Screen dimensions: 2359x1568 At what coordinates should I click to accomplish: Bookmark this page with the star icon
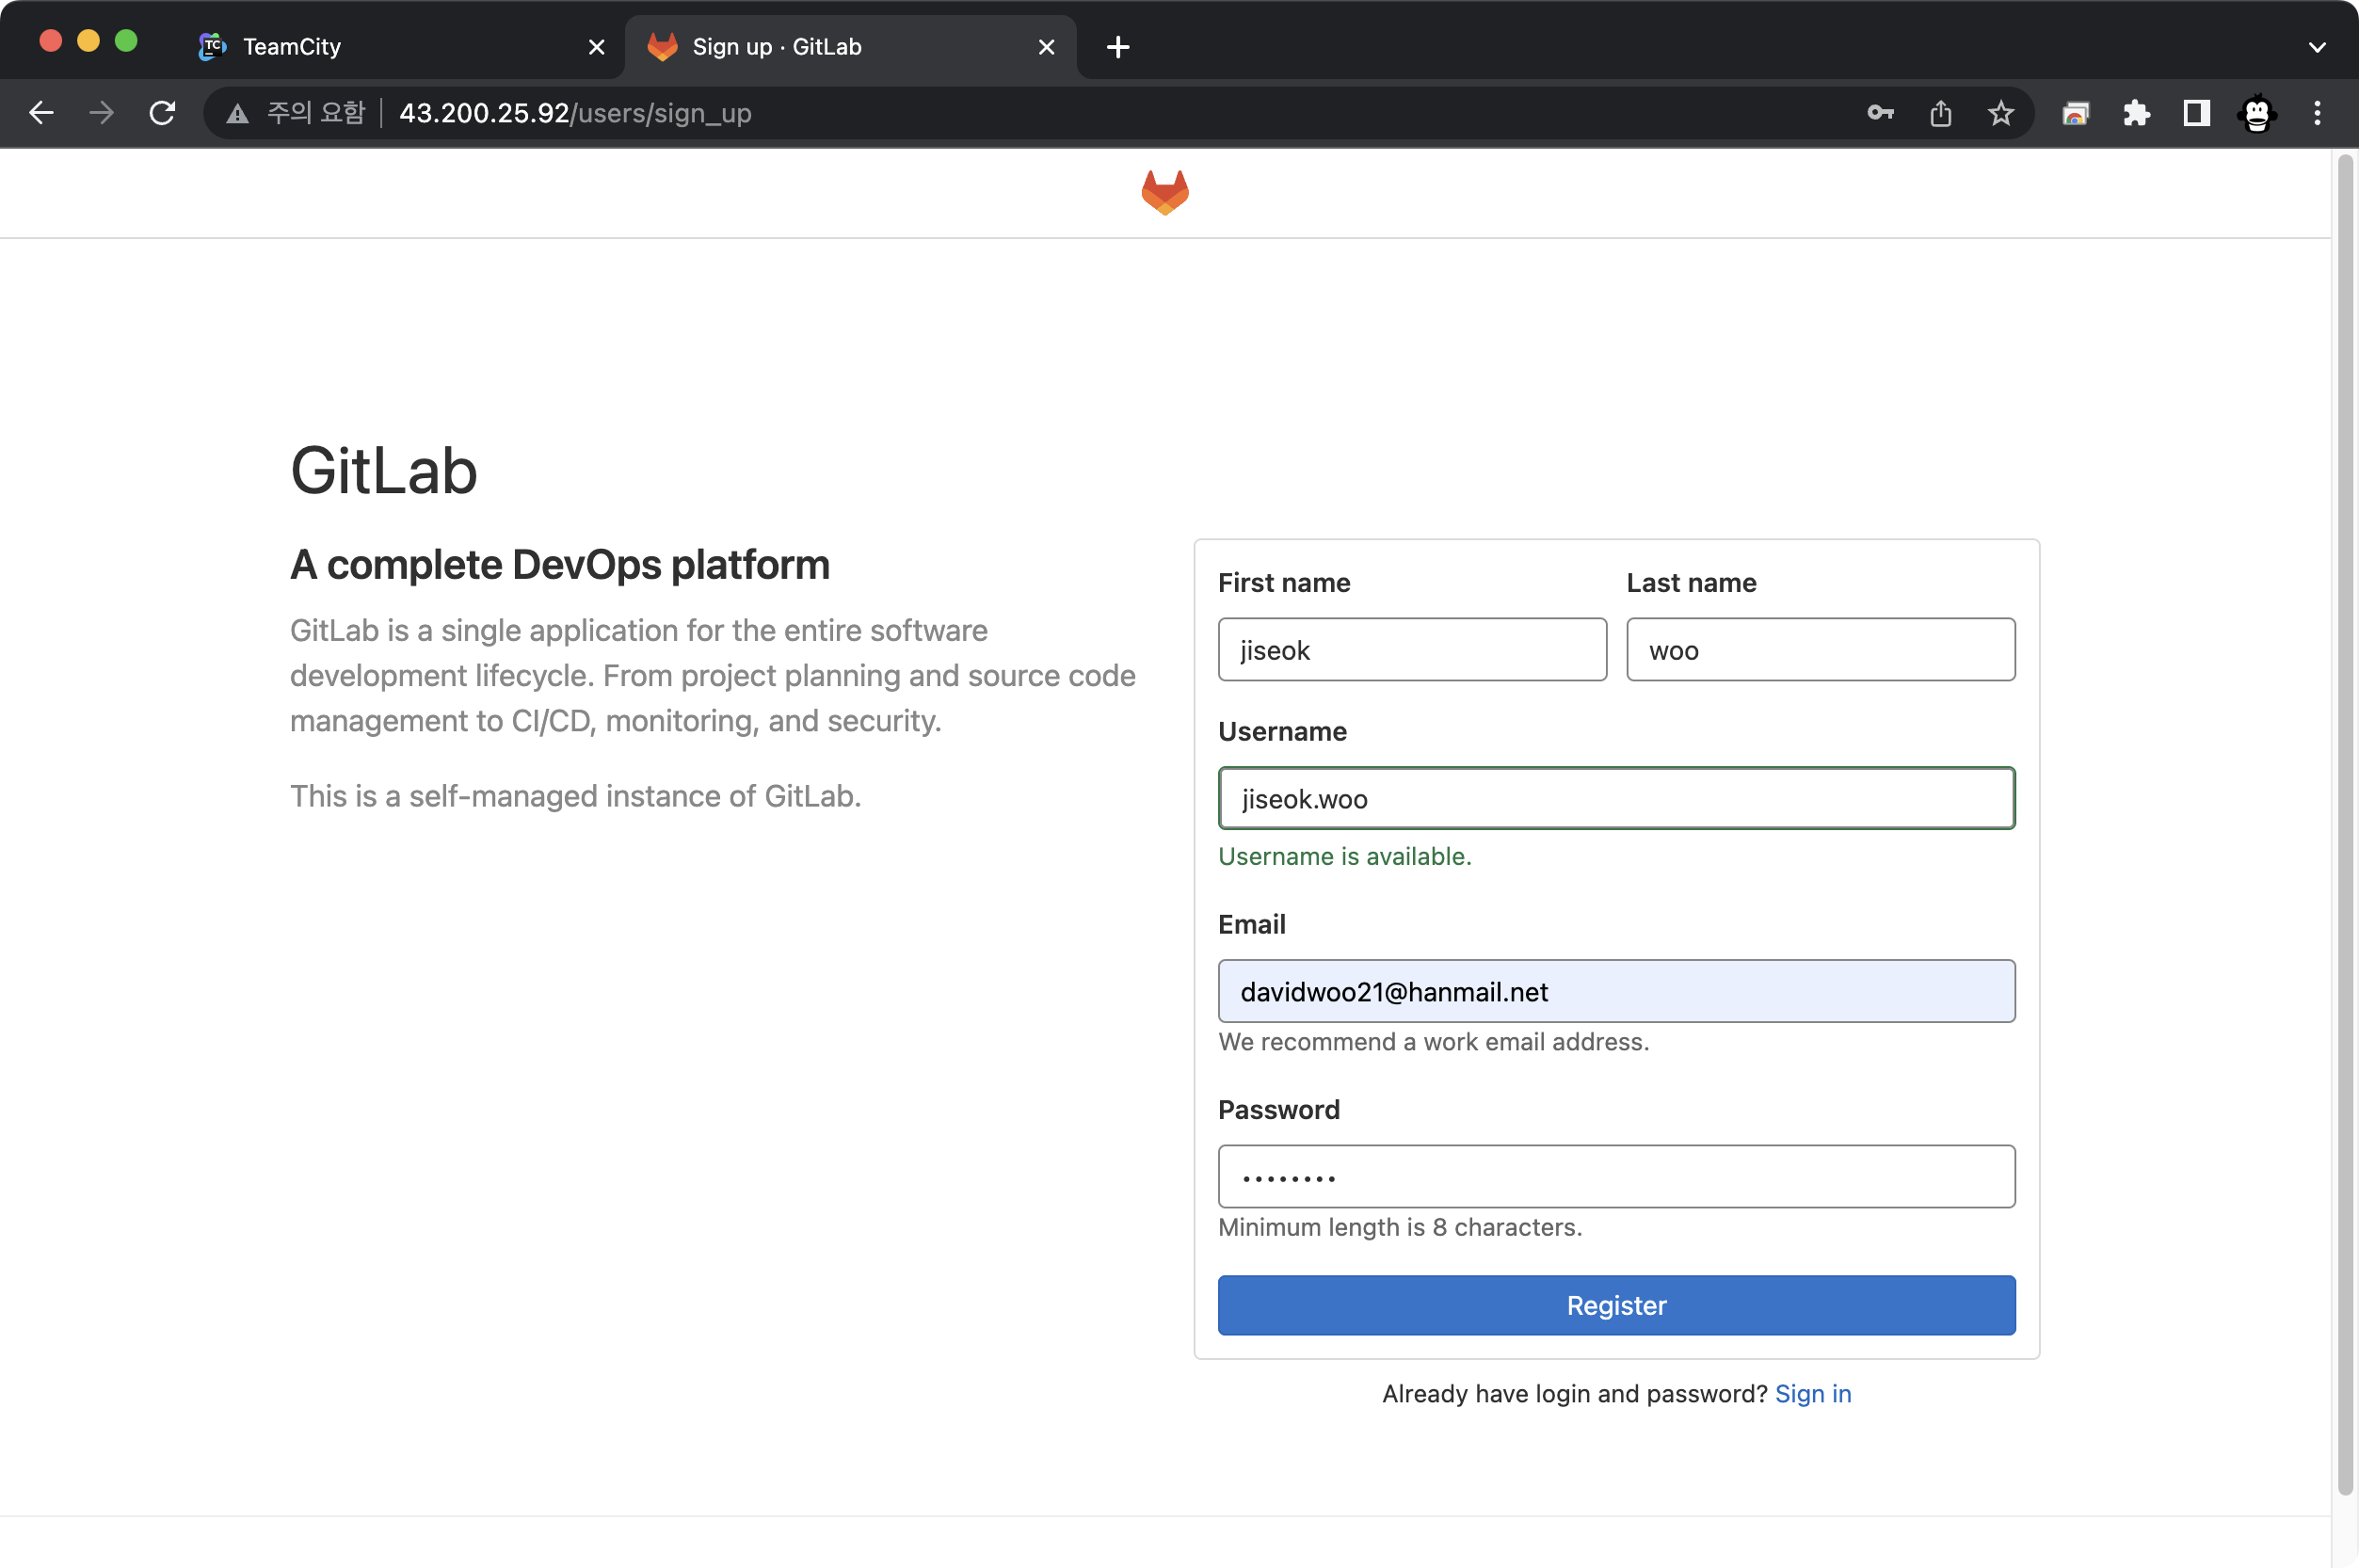coord(2000,113)
